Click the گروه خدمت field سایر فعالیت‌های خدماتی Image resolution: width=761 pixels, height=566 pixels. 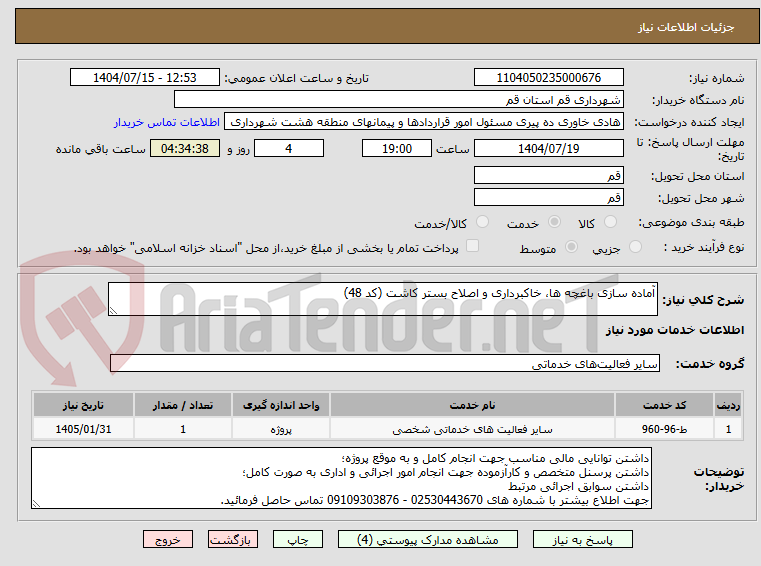point(385,363)
